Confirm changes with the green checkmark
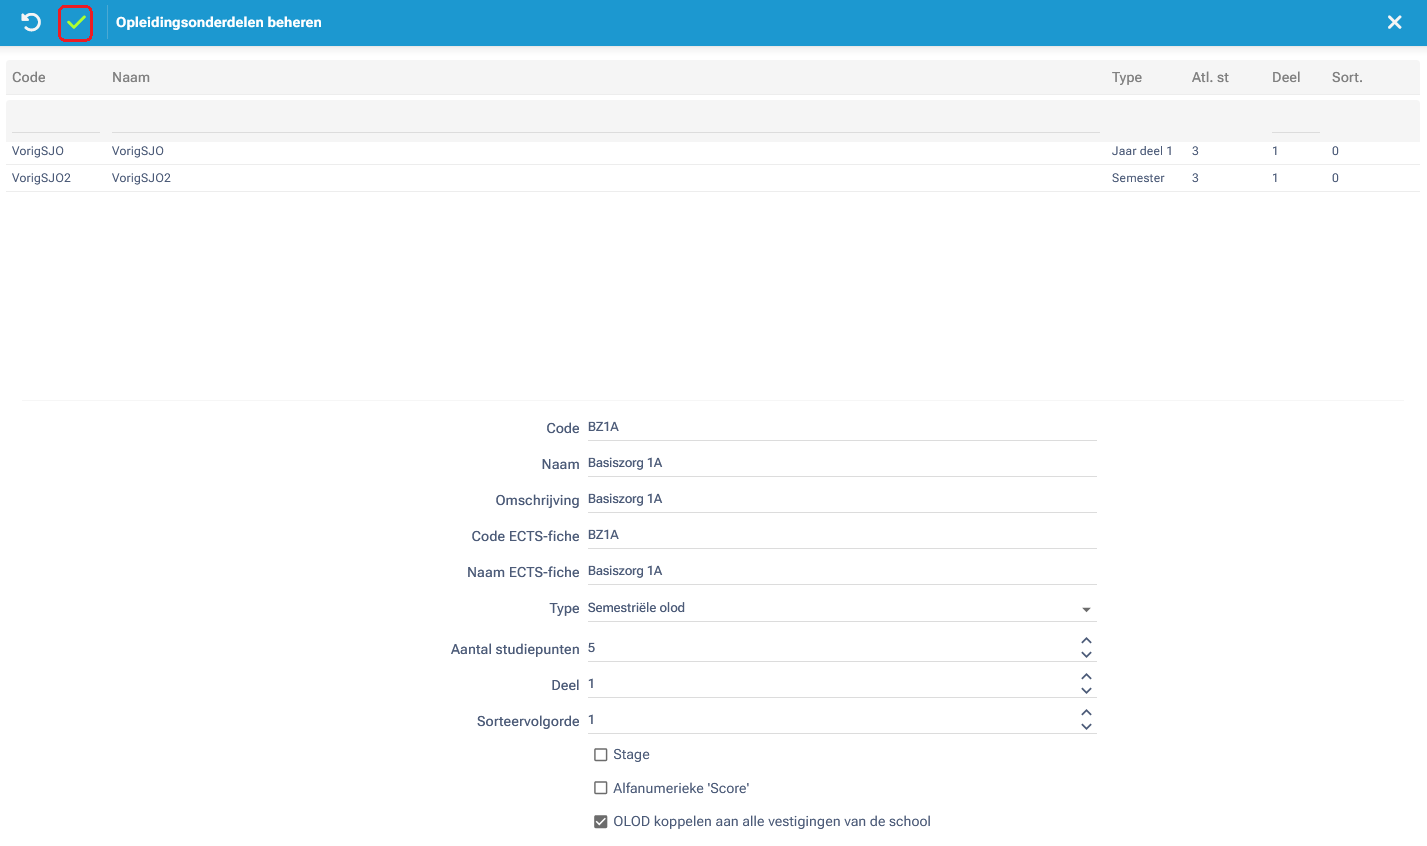The height and width of the screenshot is (846, 1427). (x=76, y=22)
